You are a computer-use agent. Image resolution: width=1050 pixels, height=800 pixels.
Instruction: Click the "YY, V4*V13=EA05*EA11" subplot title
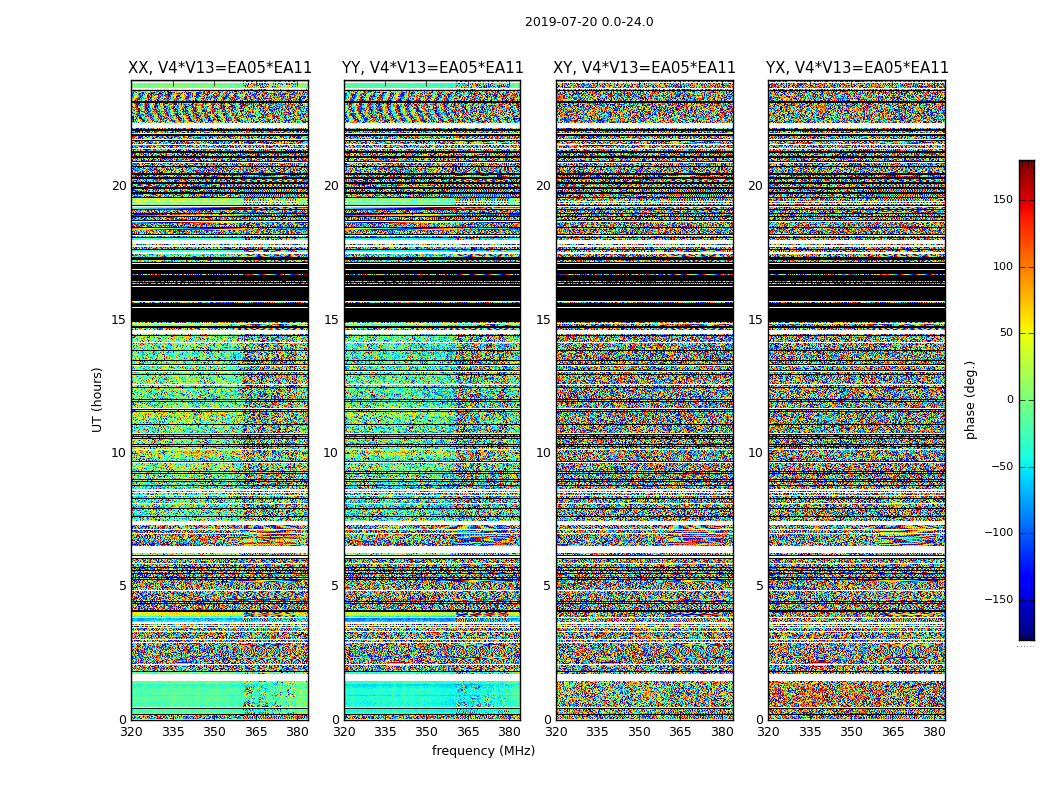click(433, 68)
